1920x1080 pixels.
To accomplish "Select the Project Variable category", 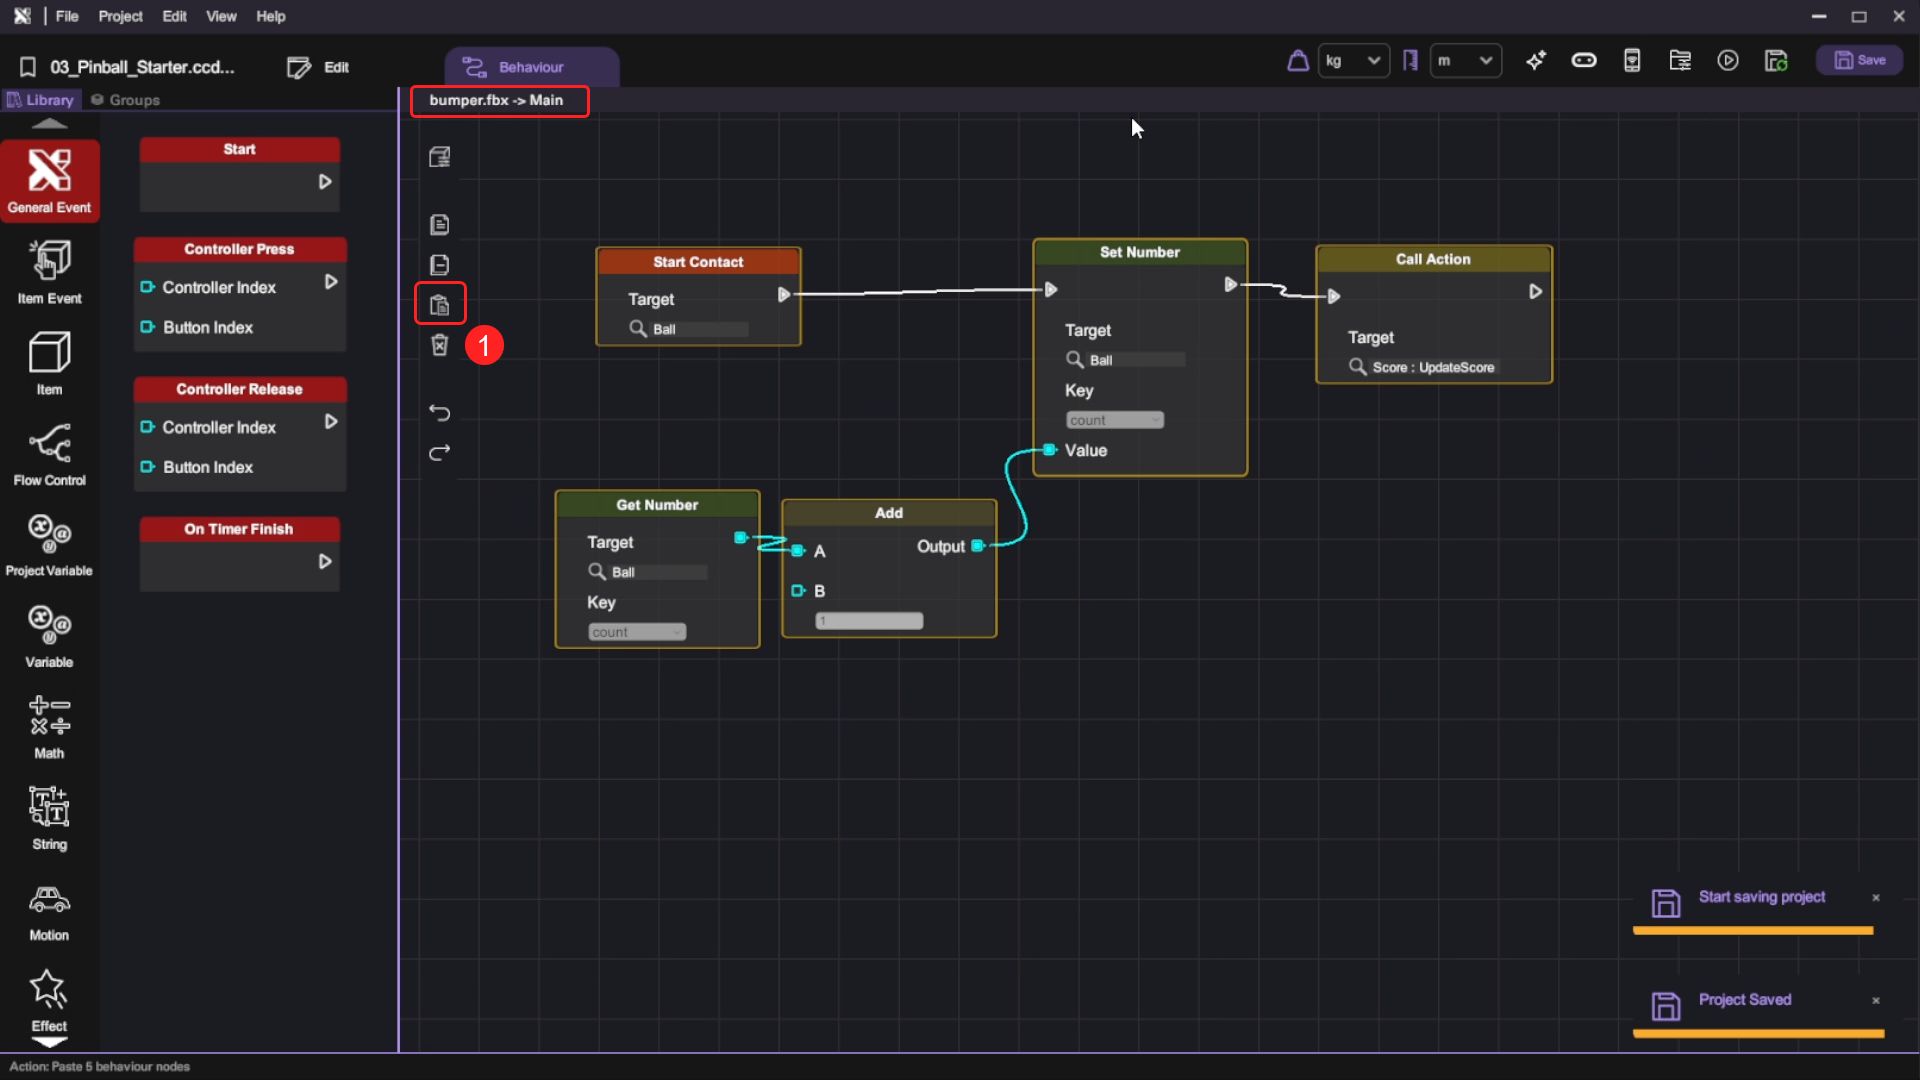I will pos(49,545).
